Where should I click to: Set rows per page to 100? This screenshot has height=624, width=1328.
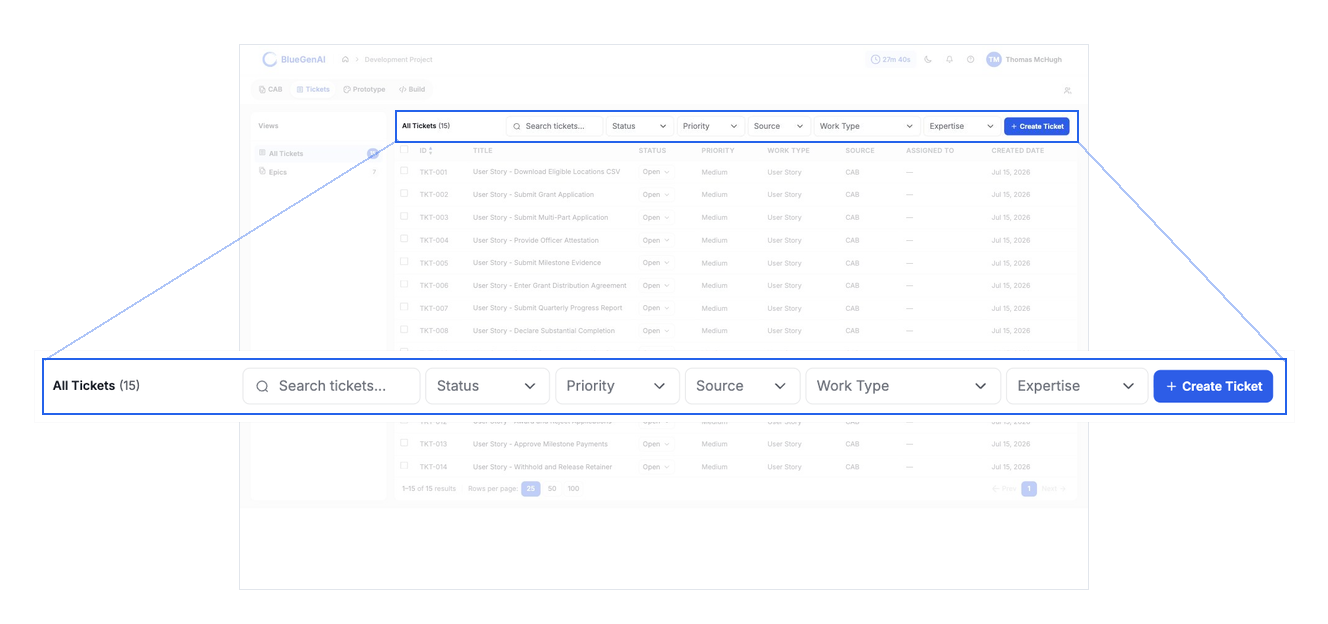(573, 489)
